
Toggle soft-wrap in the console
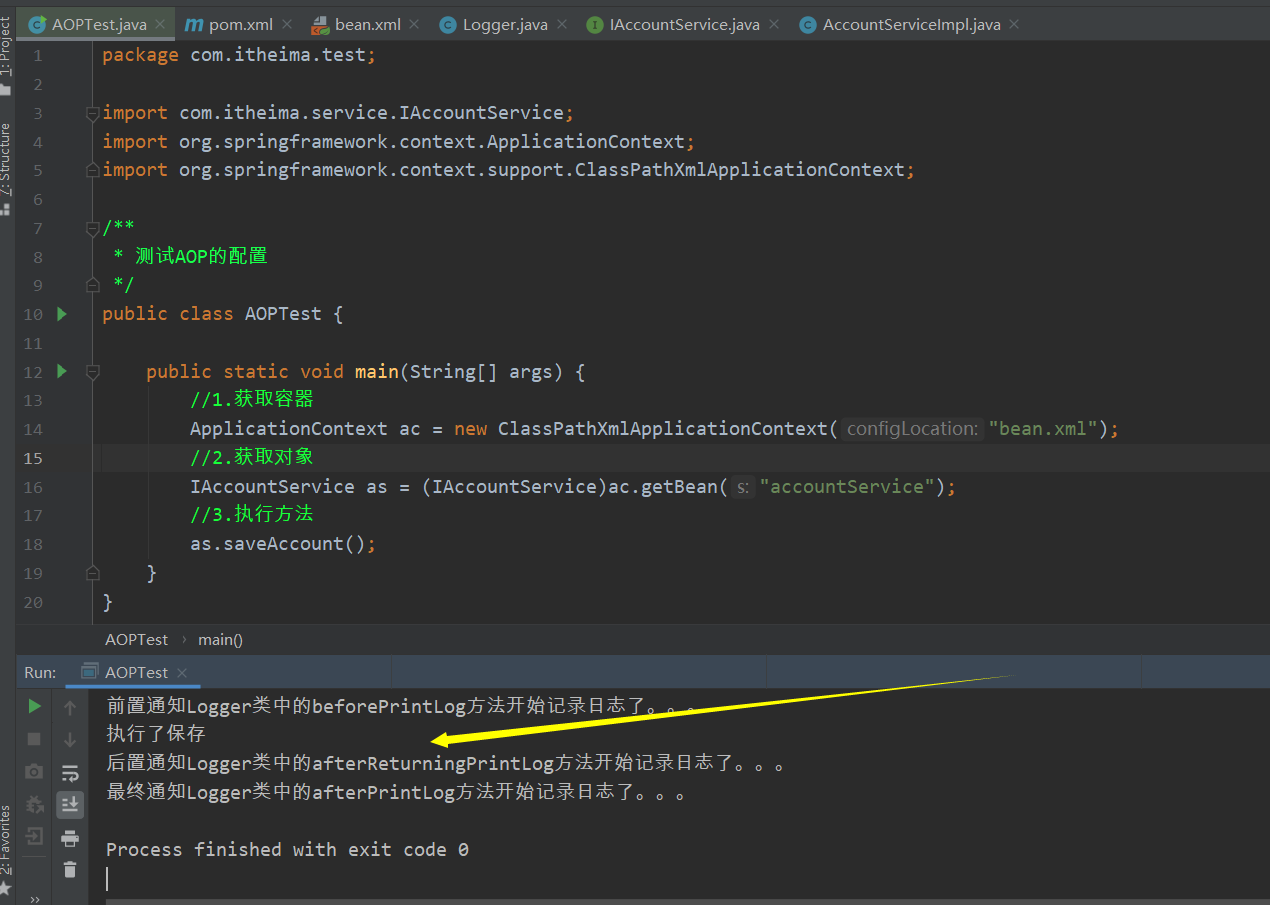(x=70, y=772)
